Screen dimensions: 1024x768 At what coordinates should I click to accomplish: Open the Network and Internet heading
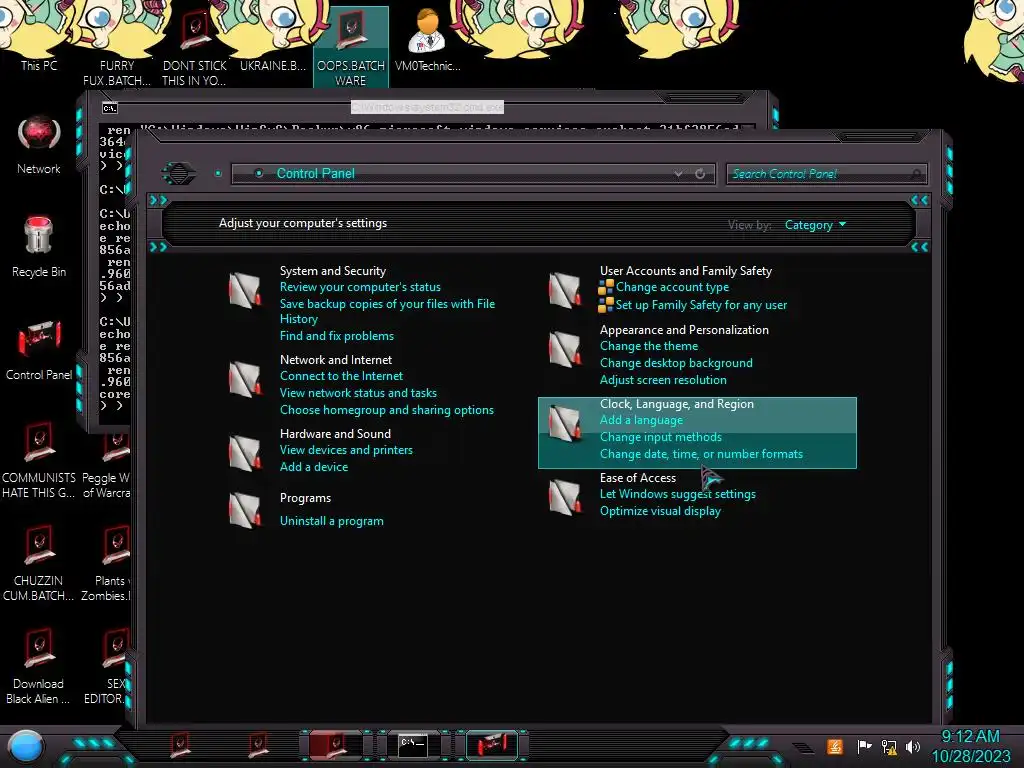(x=336, y=359)
